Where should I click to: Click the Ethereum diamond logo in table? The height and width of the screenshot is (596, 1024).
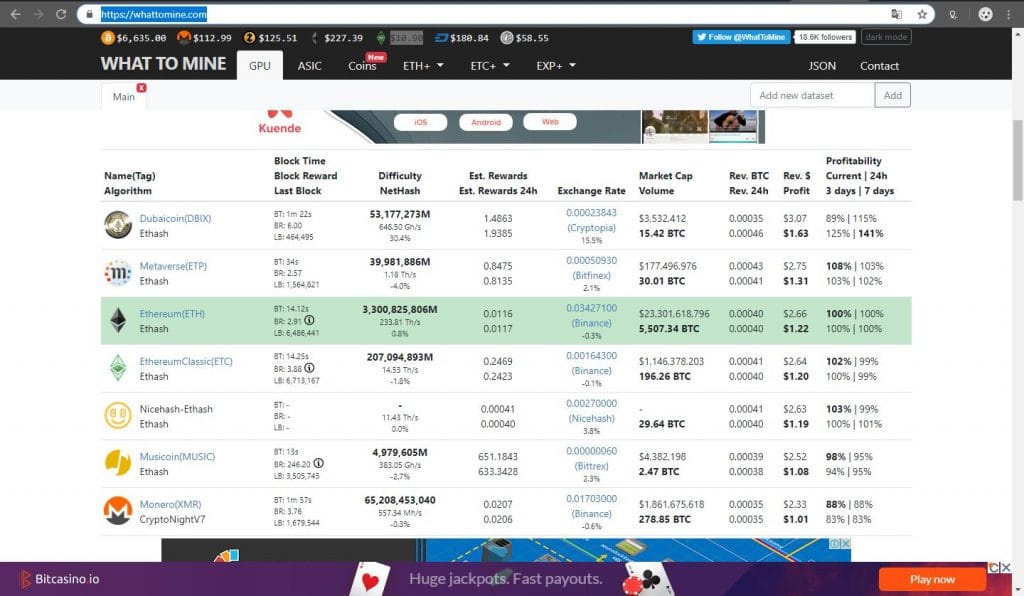pyautogui.click(x=118, y=320)
